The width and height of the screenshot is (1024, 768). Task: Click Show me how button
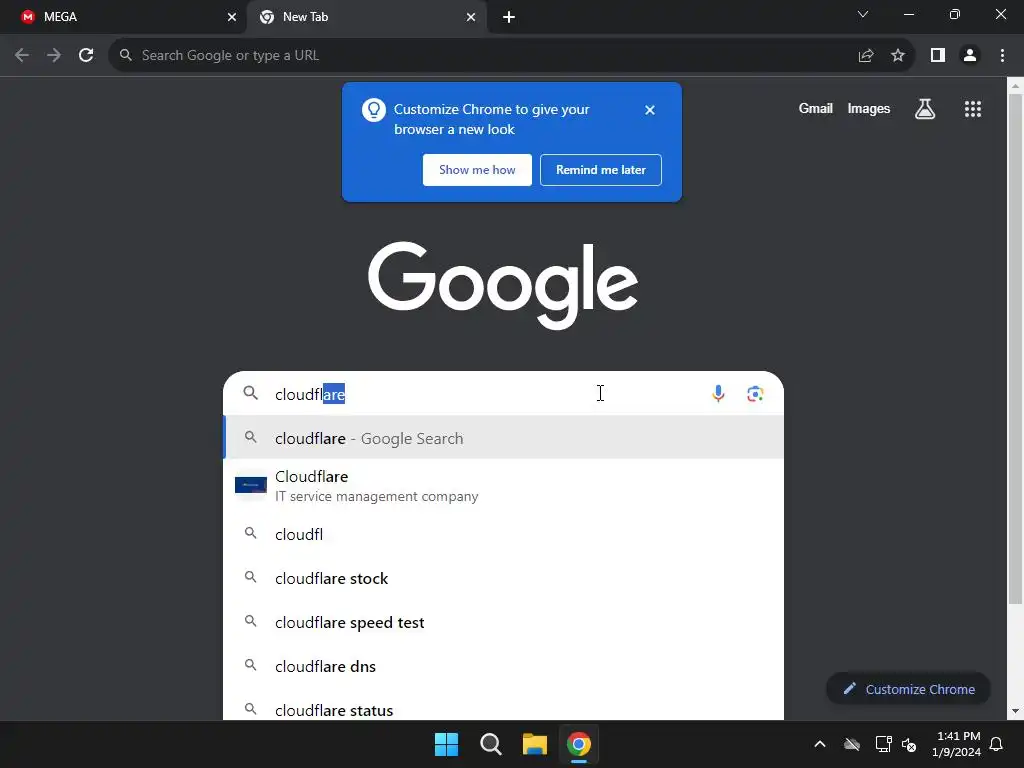(477, 170)
